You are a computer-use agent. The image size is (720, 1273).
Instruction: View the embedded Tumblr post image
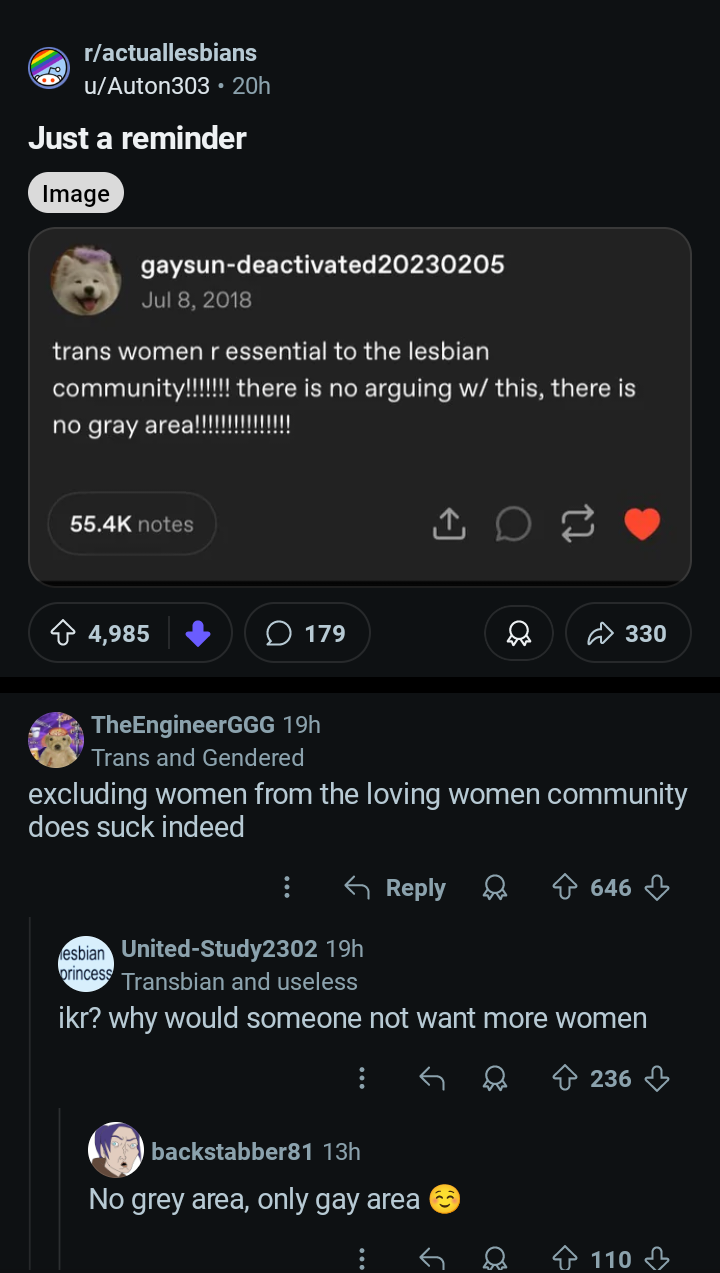[360, 406]
